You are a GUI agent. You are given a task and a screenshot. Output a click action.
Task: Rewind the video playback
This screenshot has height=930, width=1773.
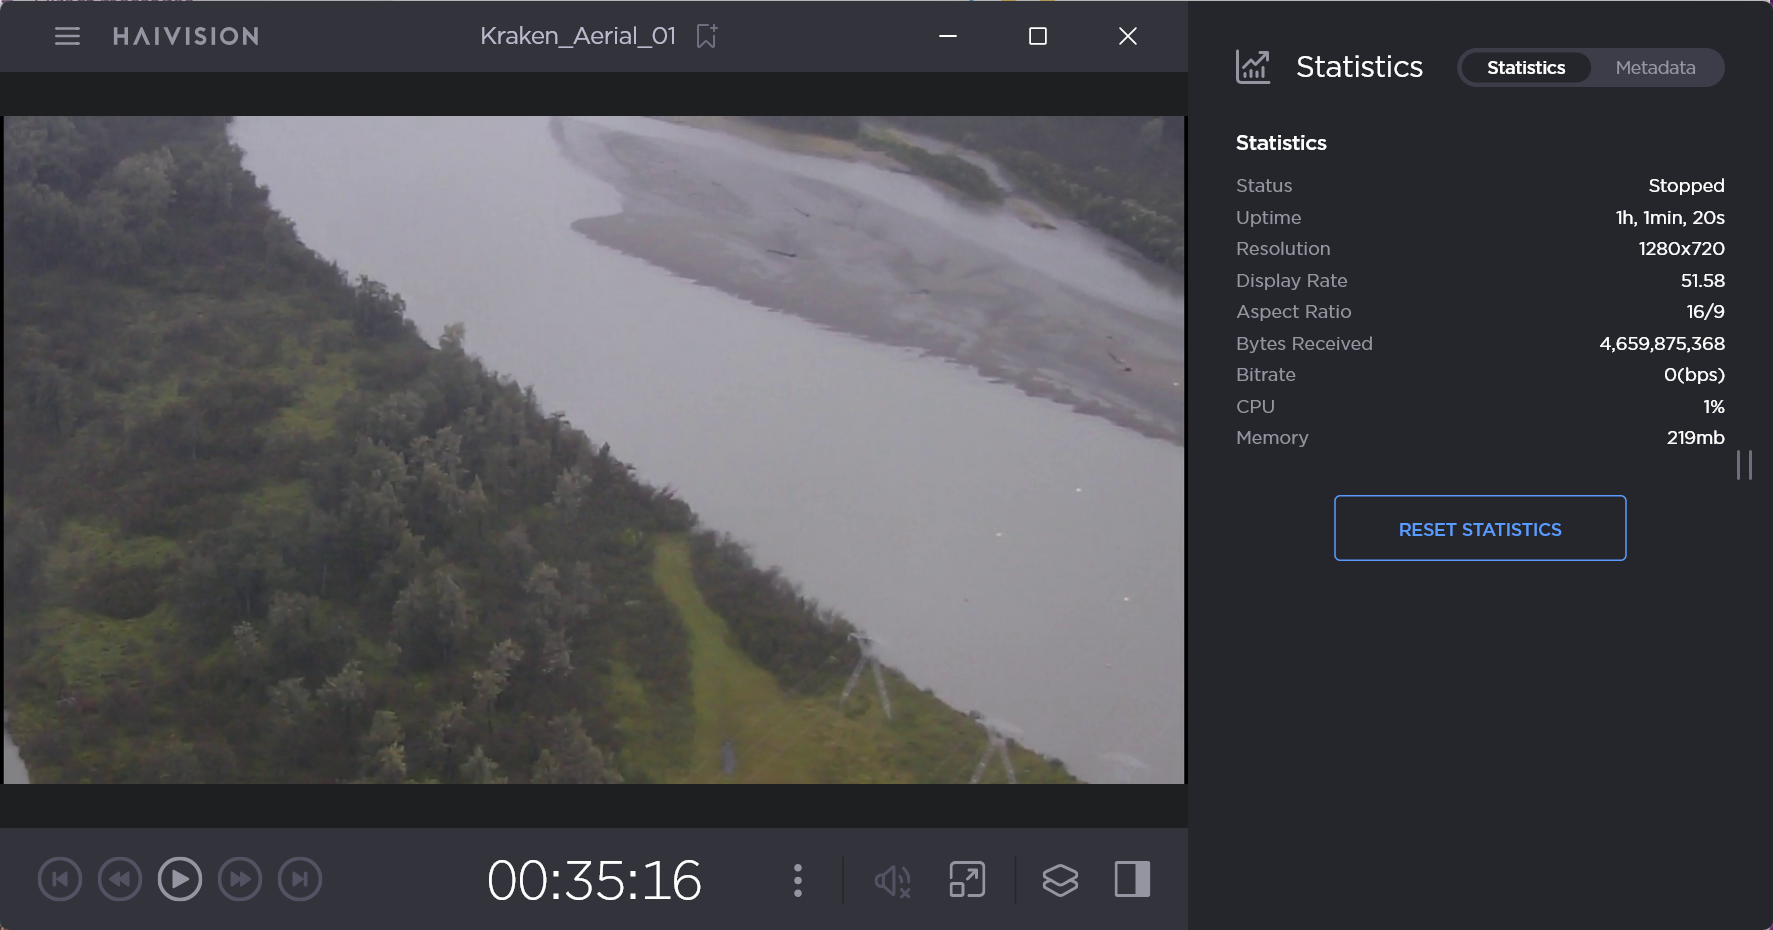(x=120, y=880)
